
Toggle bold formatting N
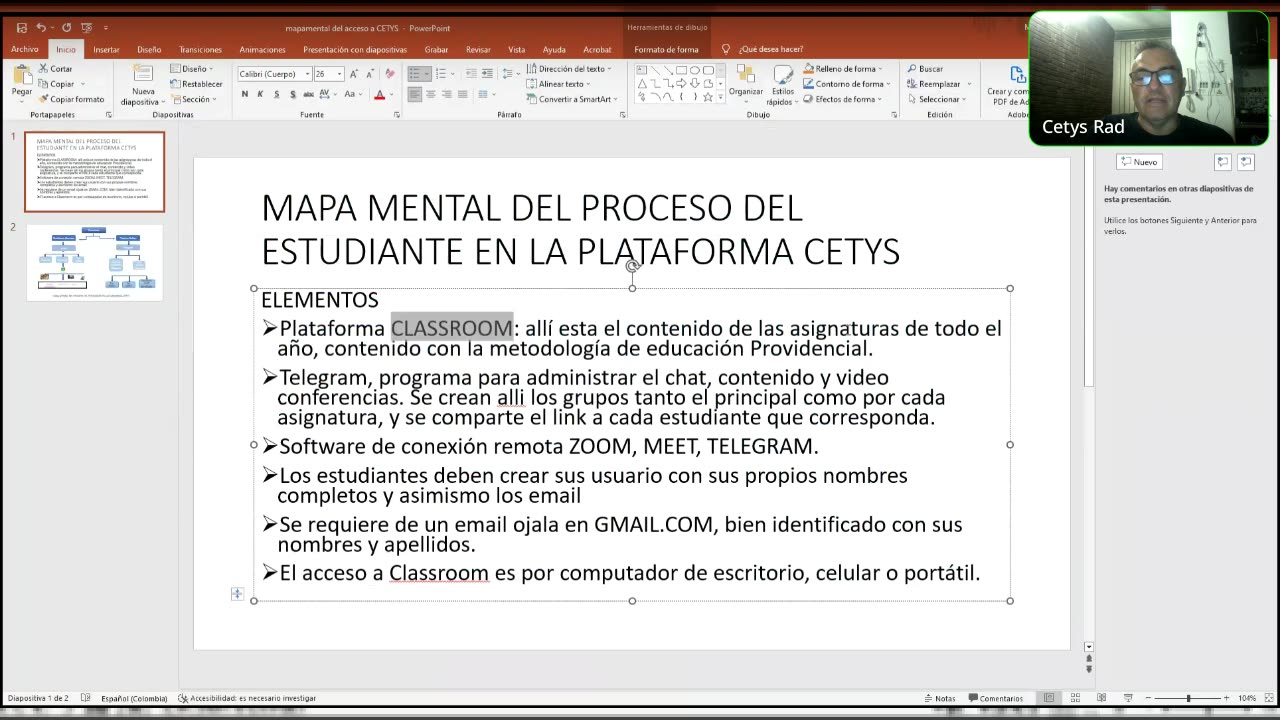(x=244, y=94)
